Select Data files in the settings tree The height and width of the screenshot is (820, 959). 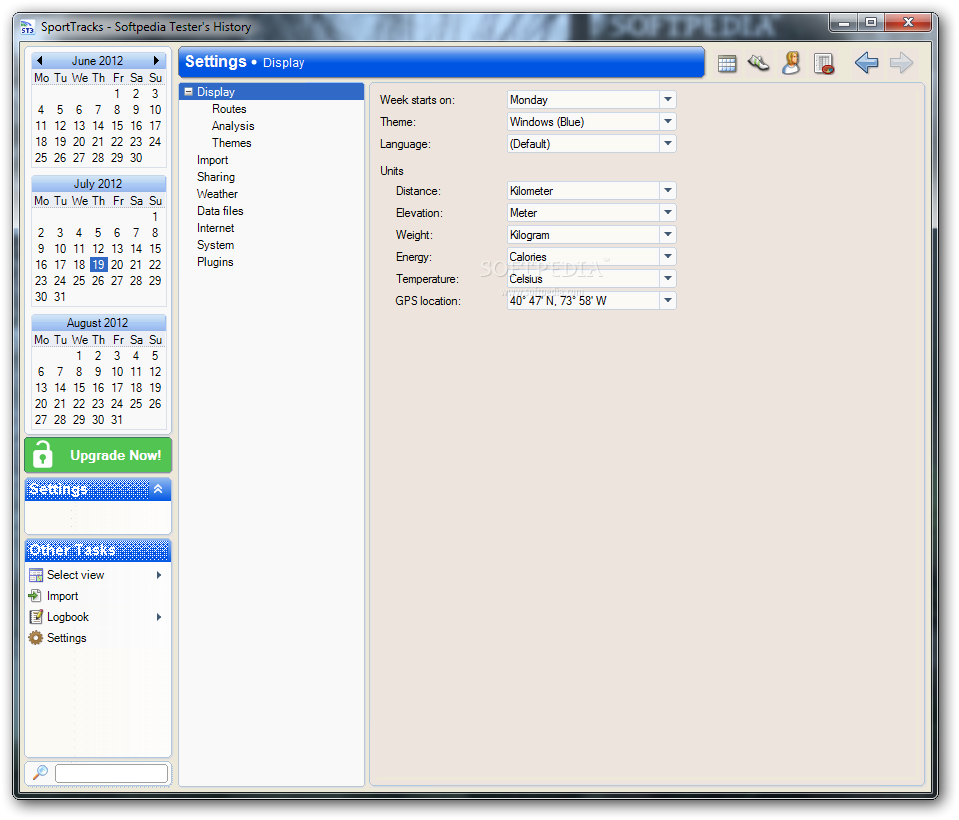click(x=220, y=211)
